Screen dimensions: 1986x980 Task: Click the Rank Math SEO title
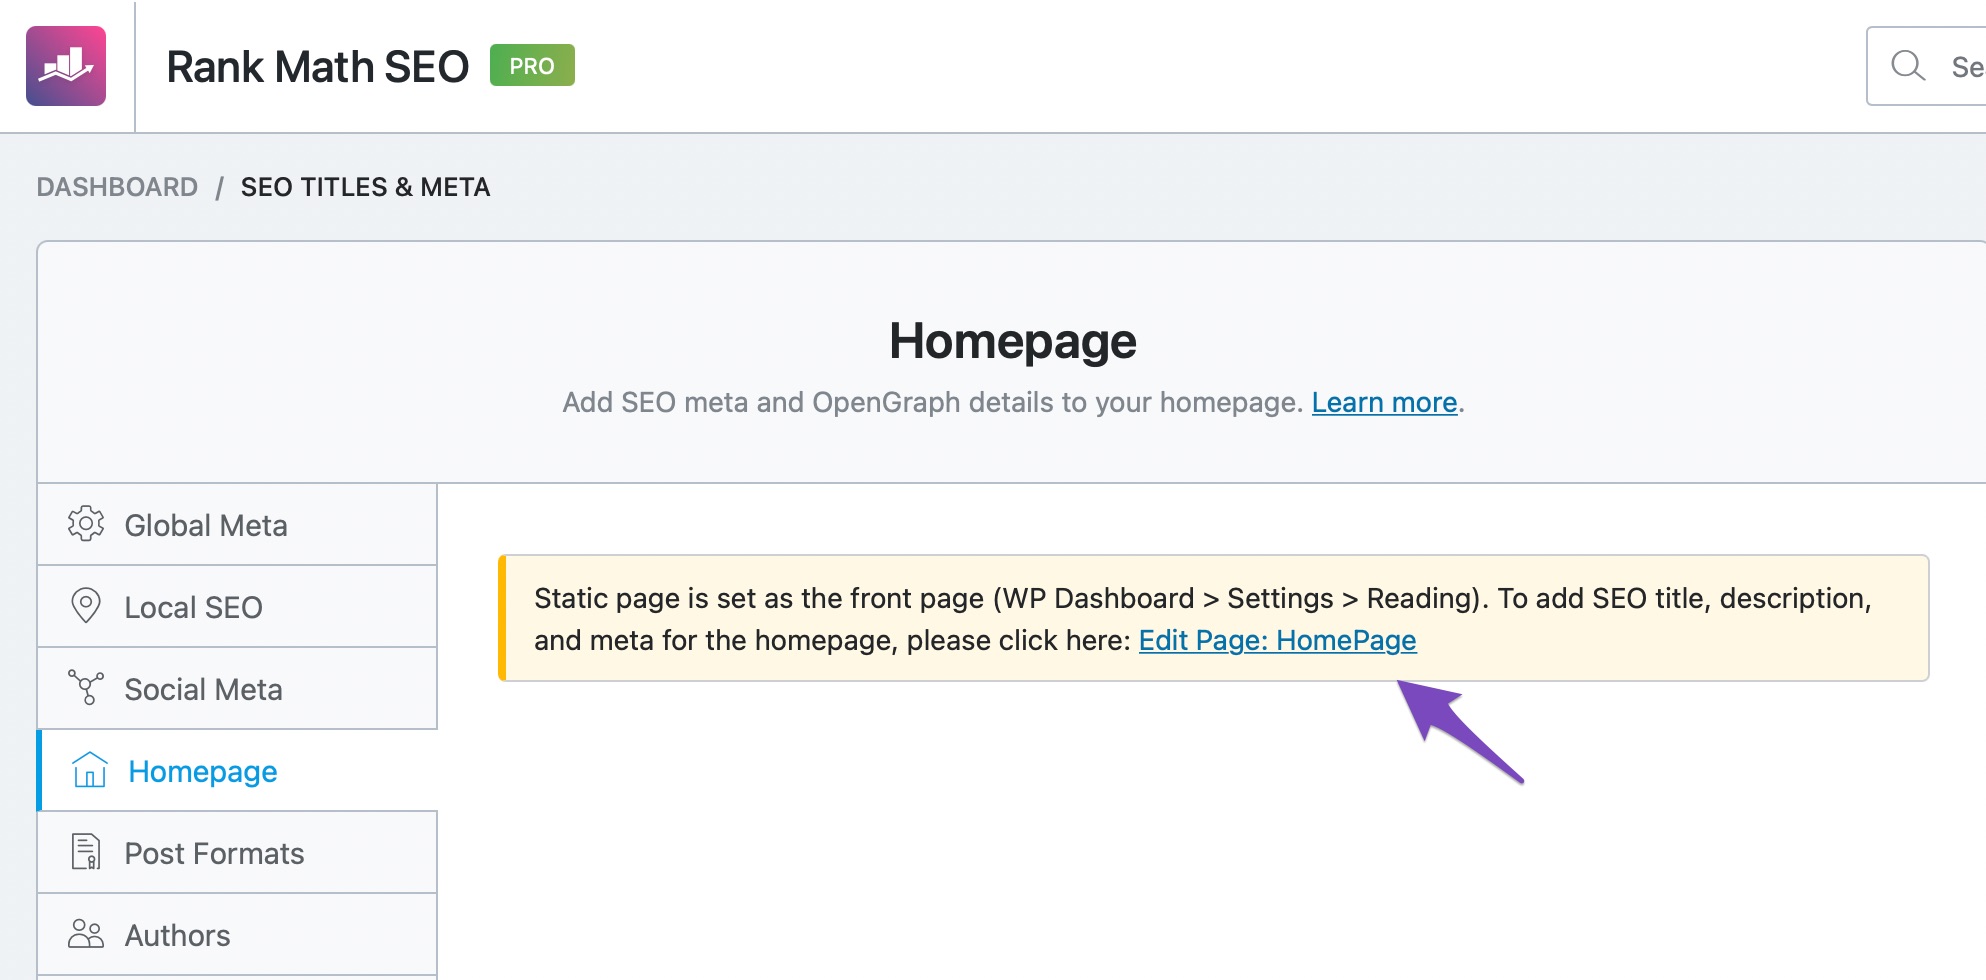click(x=317, y=67)
